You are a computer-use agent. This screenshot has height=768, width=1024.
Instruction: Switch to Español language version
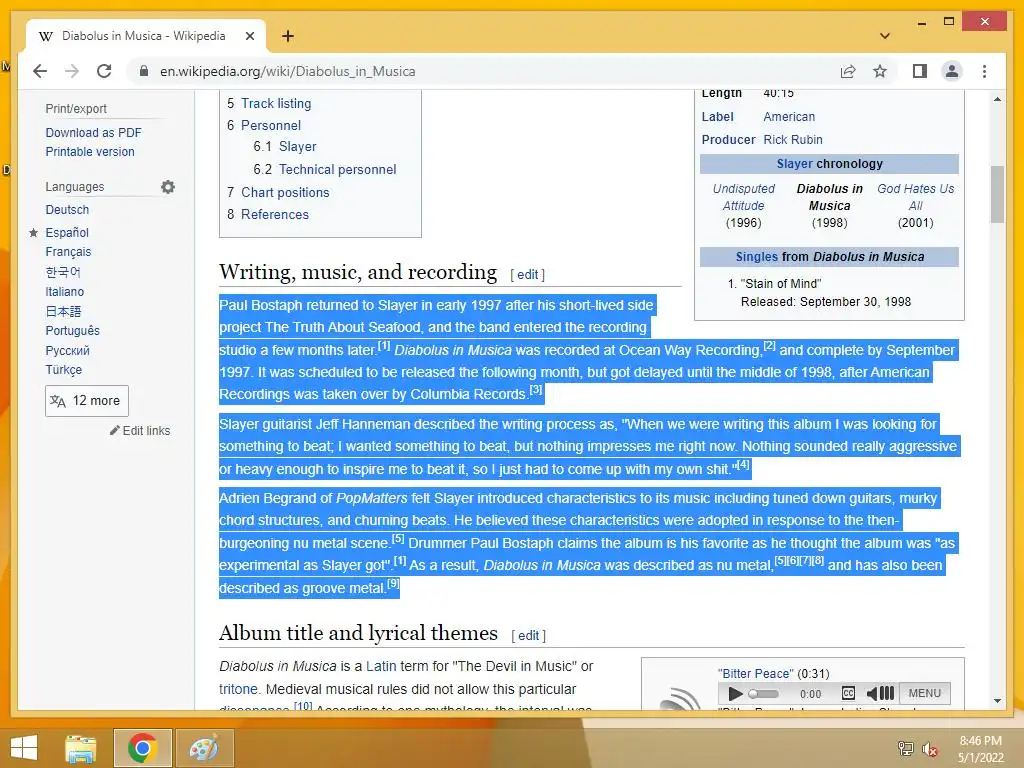pos(67,232)
